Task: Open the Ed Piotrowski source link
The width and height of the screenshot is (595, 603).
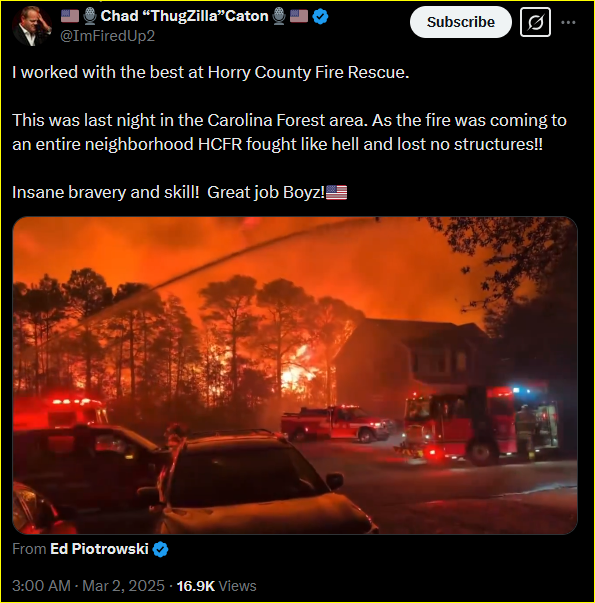Action: (x=99, y=549)
